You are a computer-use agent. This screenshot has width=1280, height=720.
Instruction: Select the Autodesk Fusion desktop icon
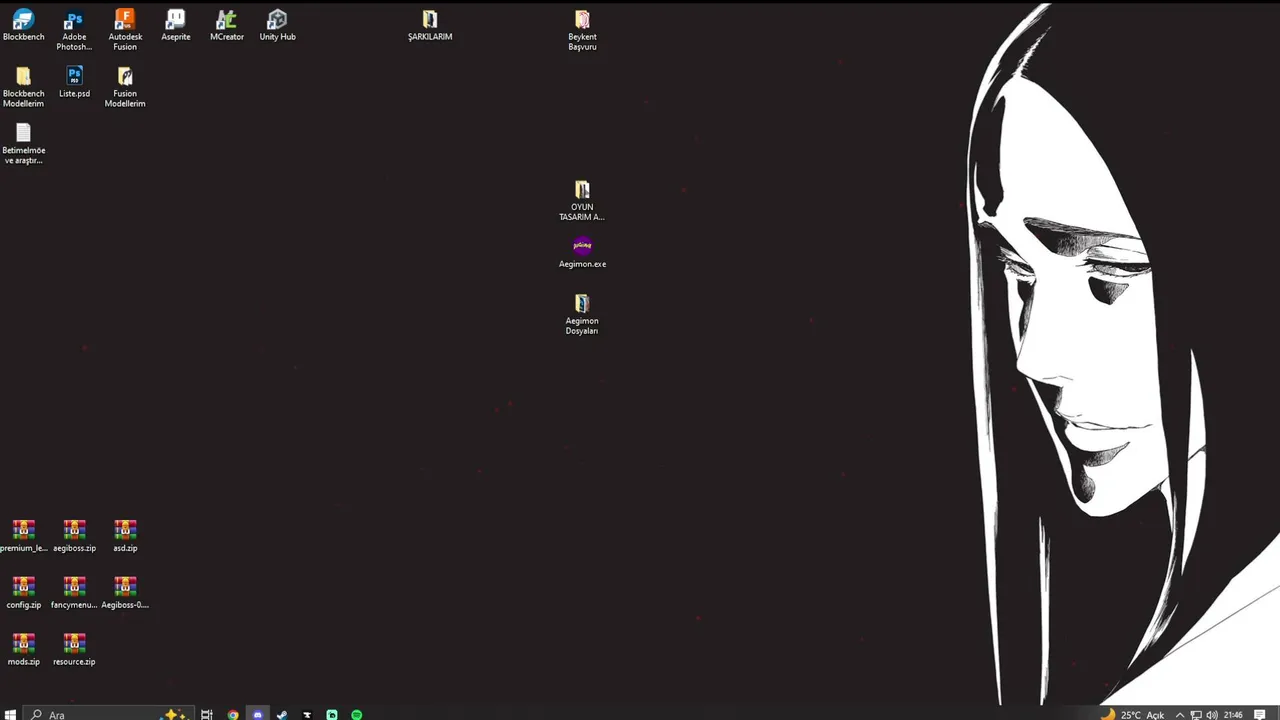point(125,31)
